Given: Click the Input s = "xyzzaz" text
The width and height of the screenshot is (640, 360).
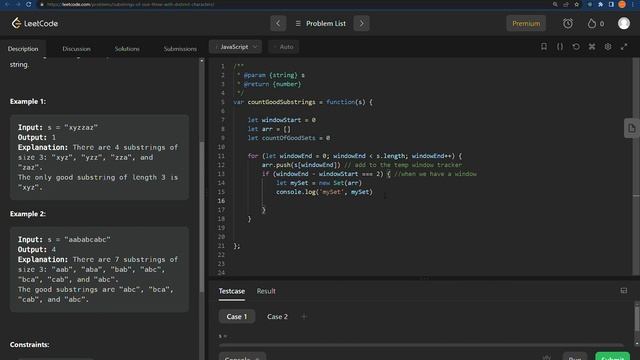Looking at the screenshot, I should [58, 127].
